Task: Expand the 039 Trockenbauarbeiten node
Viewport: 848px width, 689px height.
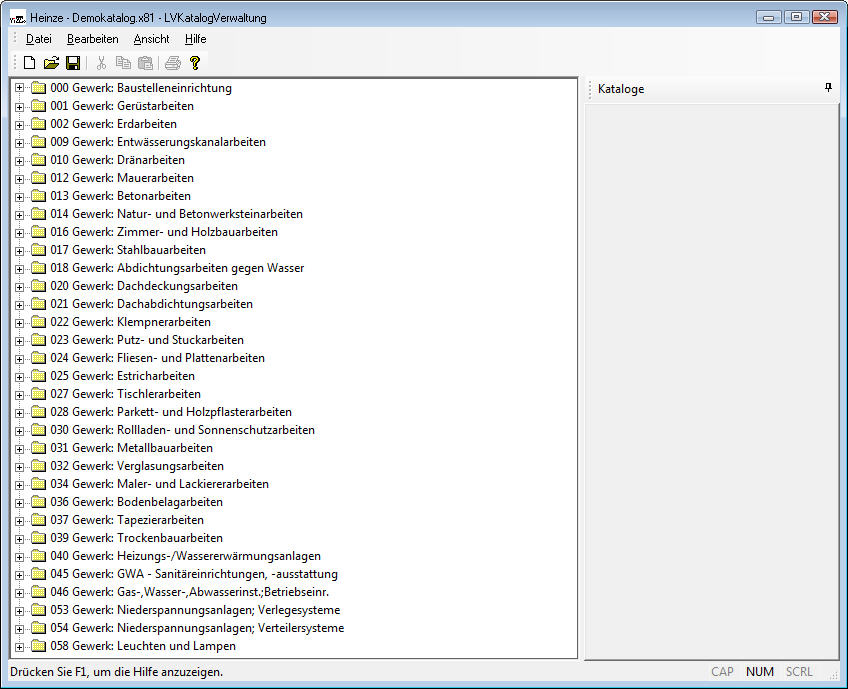Action: click(19, 539)
